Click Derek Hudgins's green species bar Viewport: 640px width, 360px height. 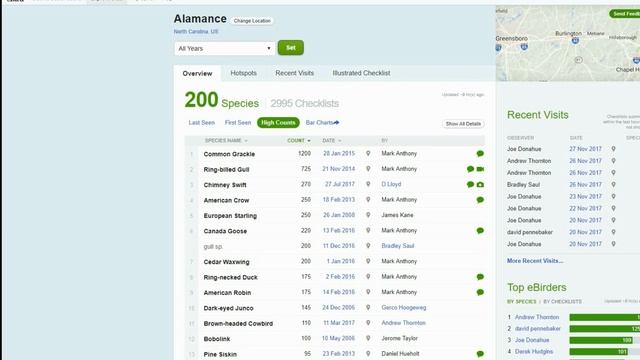598,351
